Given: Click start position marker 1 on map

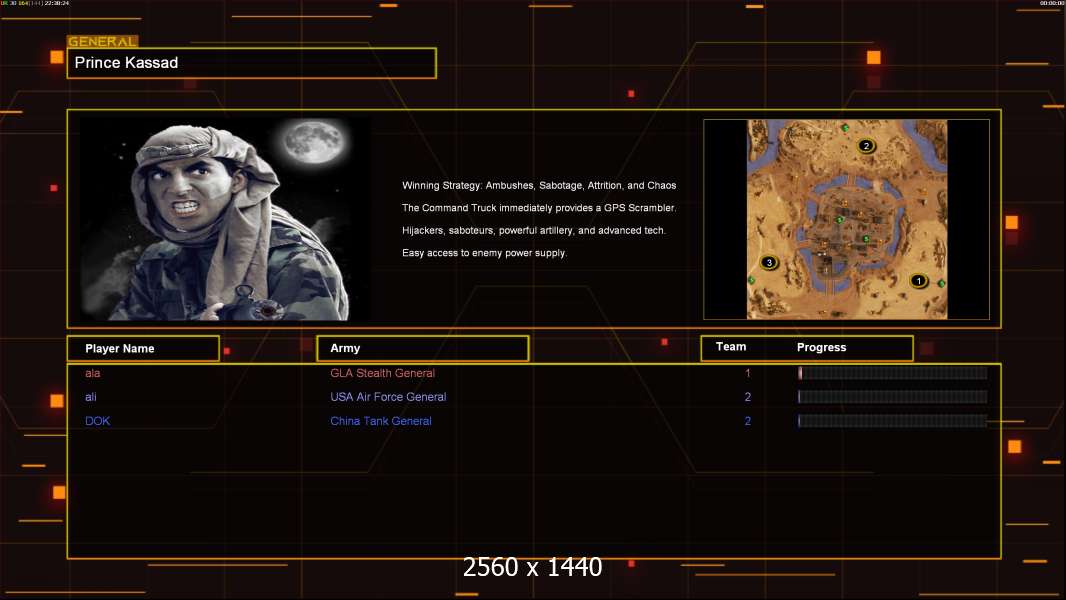Looking at the screenshot, I should pos(918,281).
